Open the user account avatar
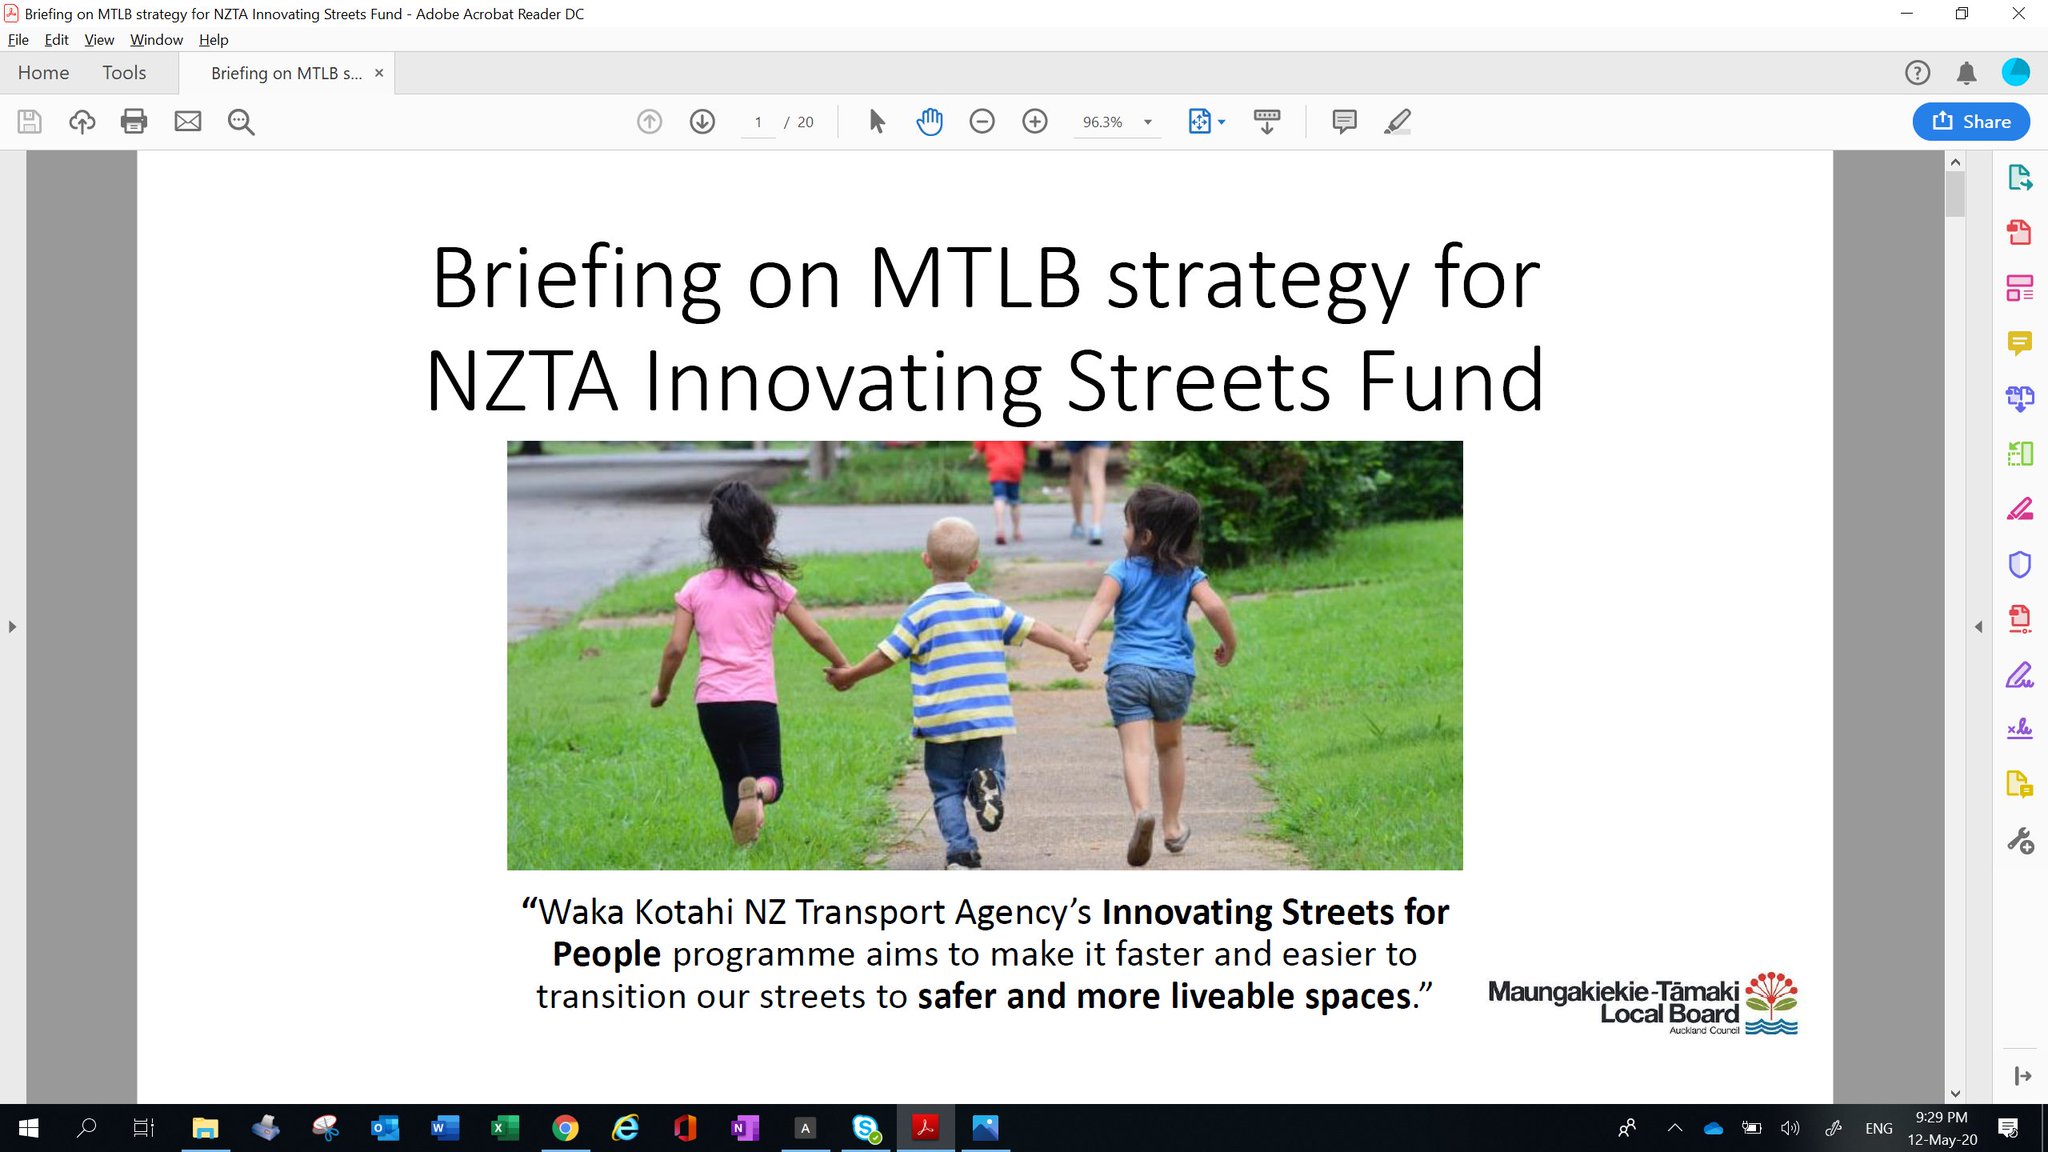This screenshot has width=2048, height=1152. 2016,72
